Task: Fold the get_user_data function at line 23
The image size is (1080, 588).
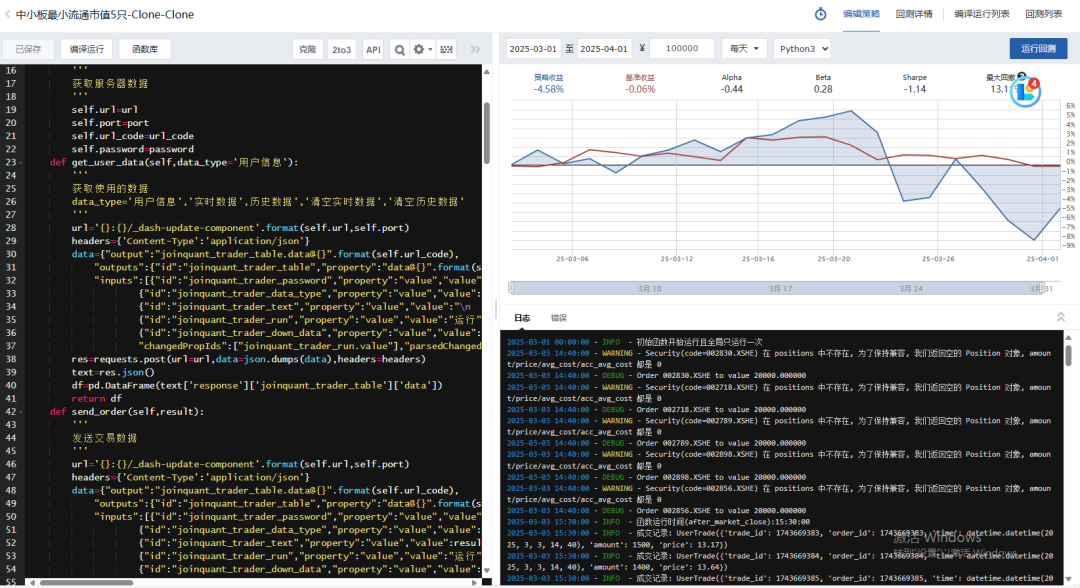Action: 21,163
